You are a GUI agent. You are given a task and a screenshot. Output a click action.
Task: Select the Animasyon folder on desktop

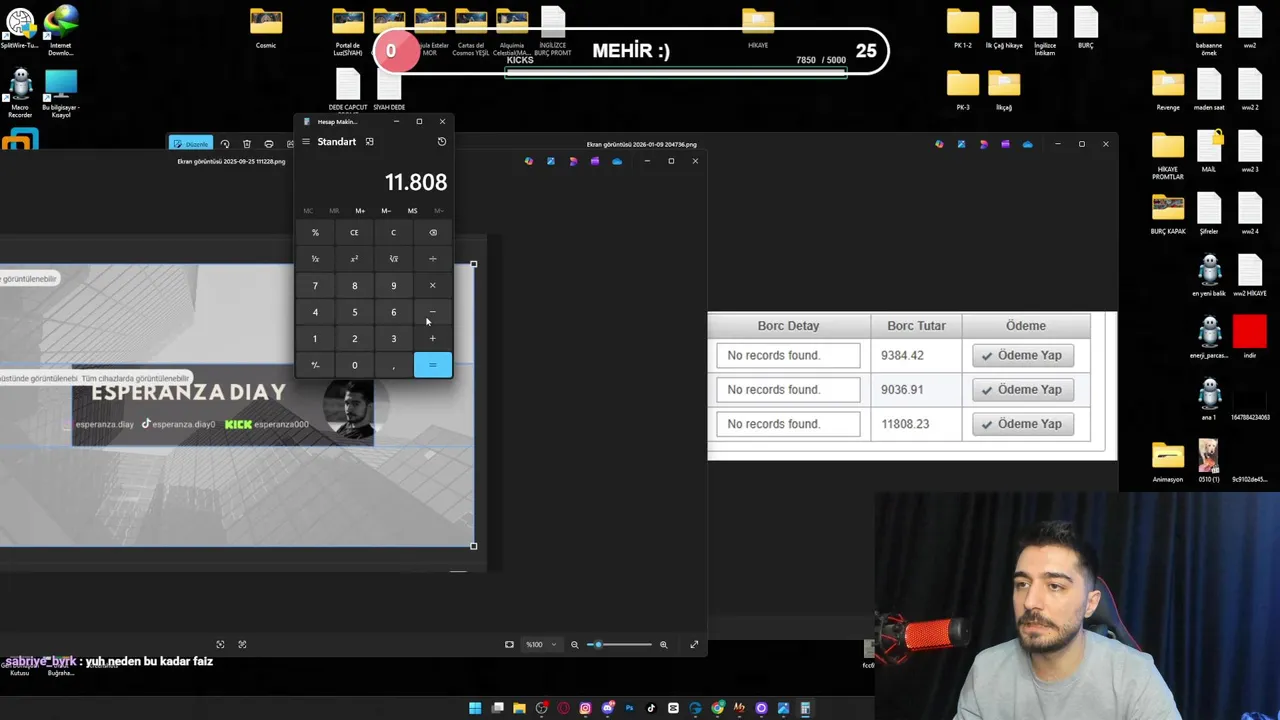1168,462
